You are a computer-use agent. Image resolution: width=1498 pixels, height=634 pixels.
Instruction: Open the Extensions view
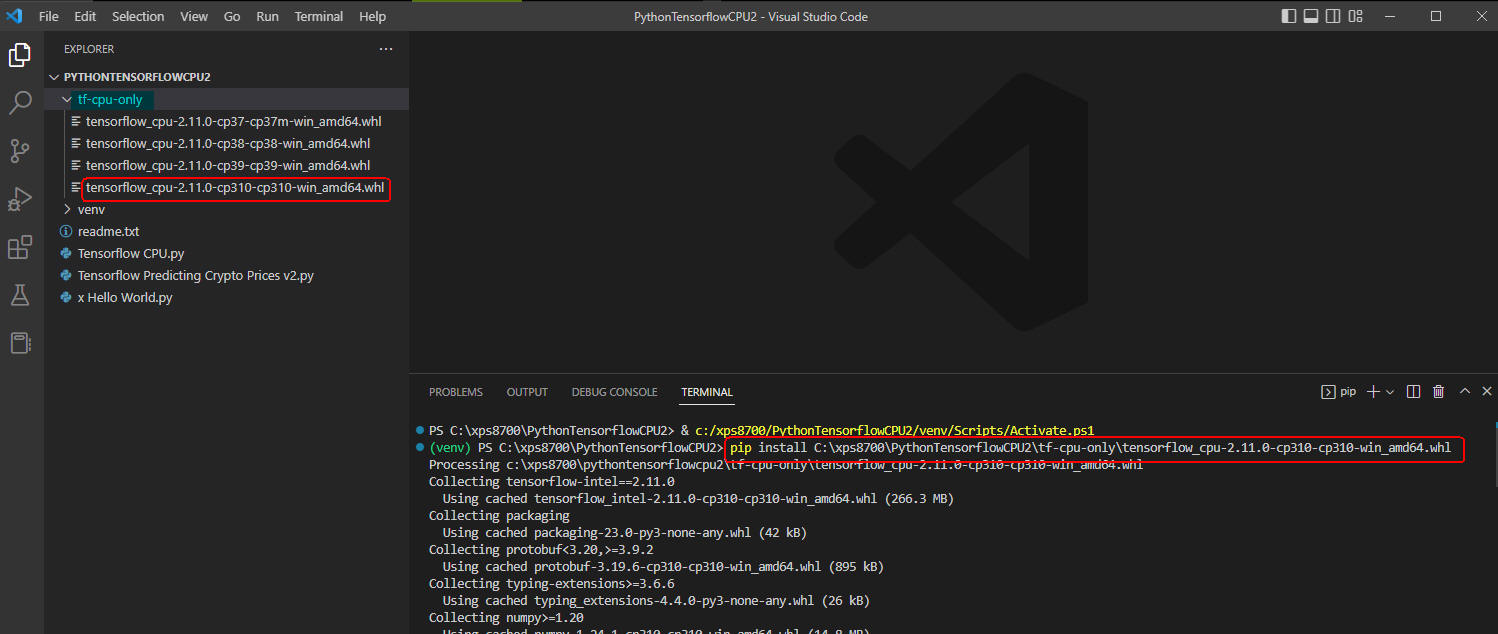click(20, 247)
